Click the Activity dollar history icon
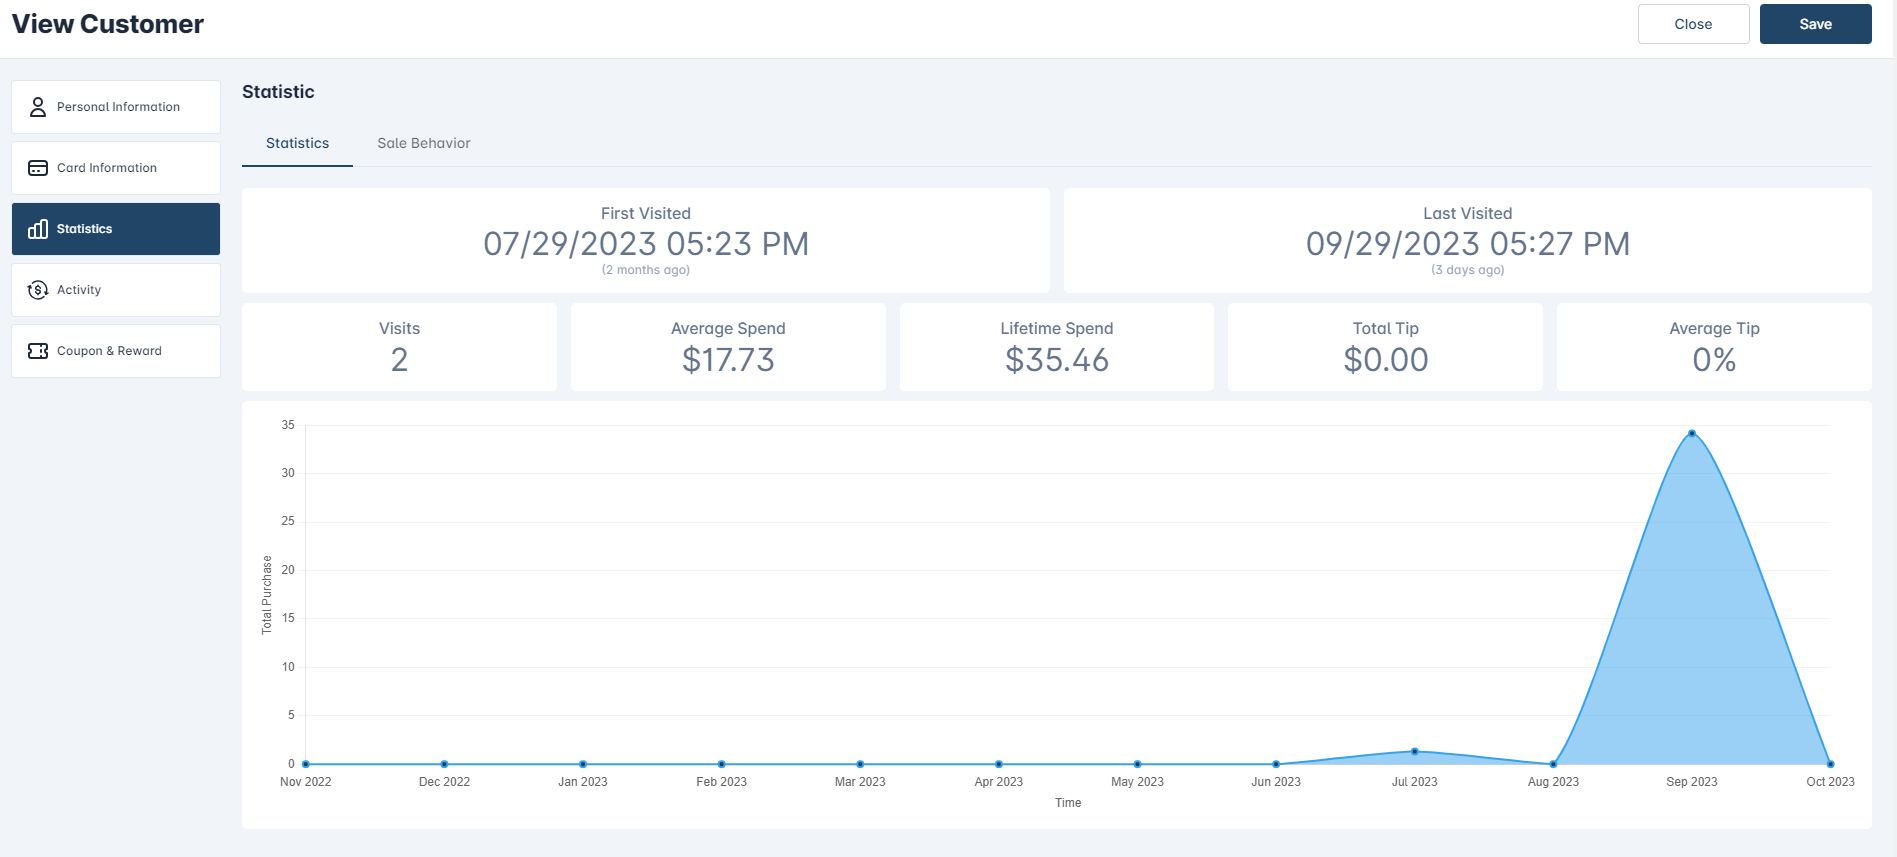This screenshot has height=857, width=1897. (38, 290)
